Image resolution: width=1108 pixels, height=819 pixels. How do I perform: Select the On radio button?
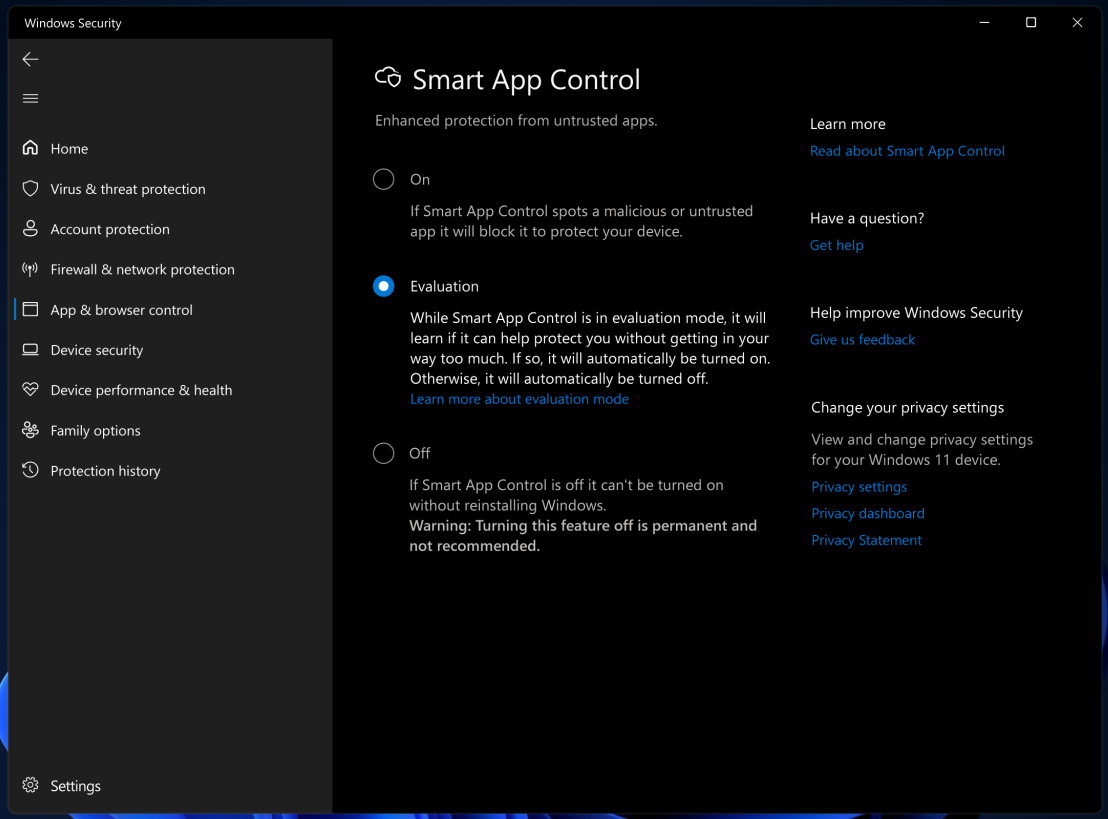point(384,179)
